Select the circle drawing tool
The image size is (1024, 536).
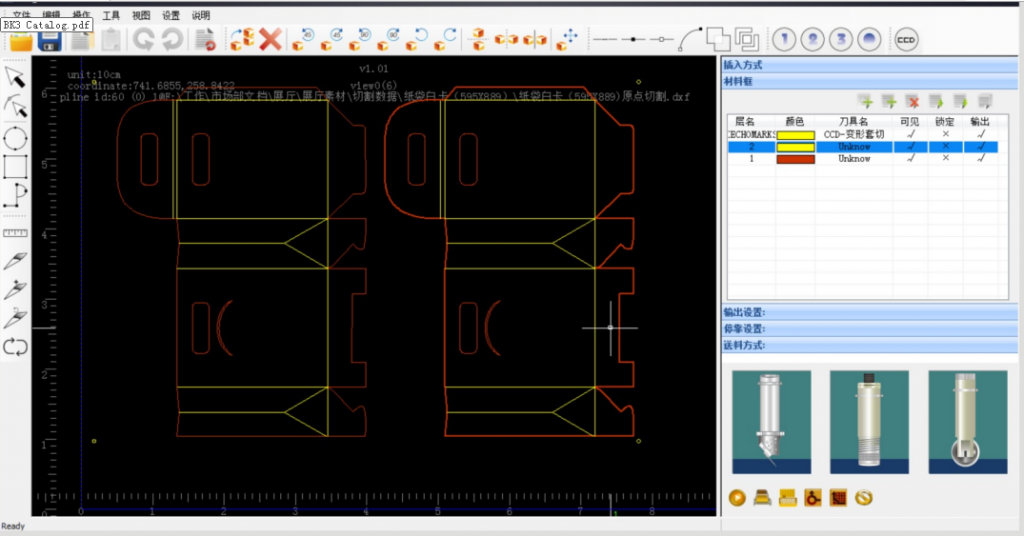point(15,137)
